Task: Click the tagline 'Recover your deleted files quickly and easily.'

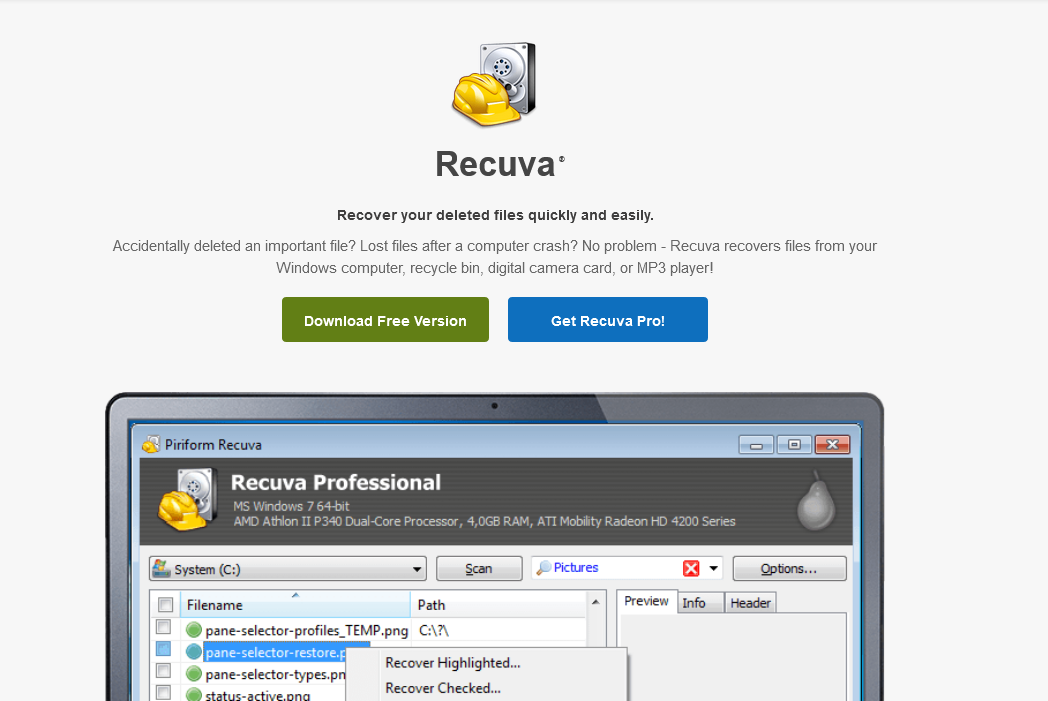Action: point(495,215)
